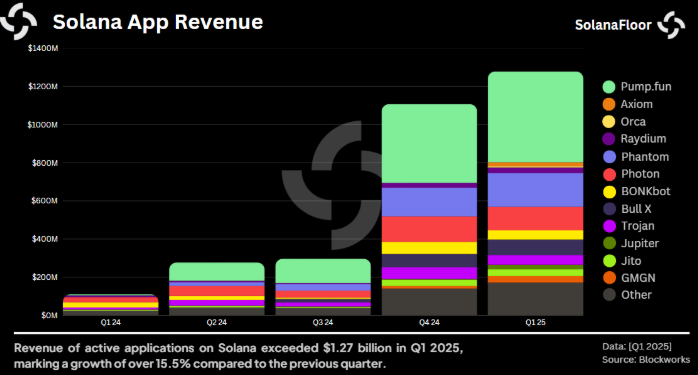Image resolution: width=698 pixels, height=375 pixels.
Task: Select the Jupiter legend label text
Action: click(x=640, y=243)
